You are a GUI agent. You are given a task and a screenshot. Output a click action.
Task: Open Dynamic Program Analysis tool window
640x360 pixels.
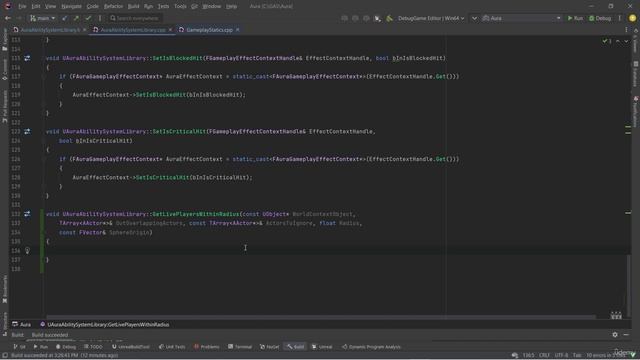click(x=371, y=347)
